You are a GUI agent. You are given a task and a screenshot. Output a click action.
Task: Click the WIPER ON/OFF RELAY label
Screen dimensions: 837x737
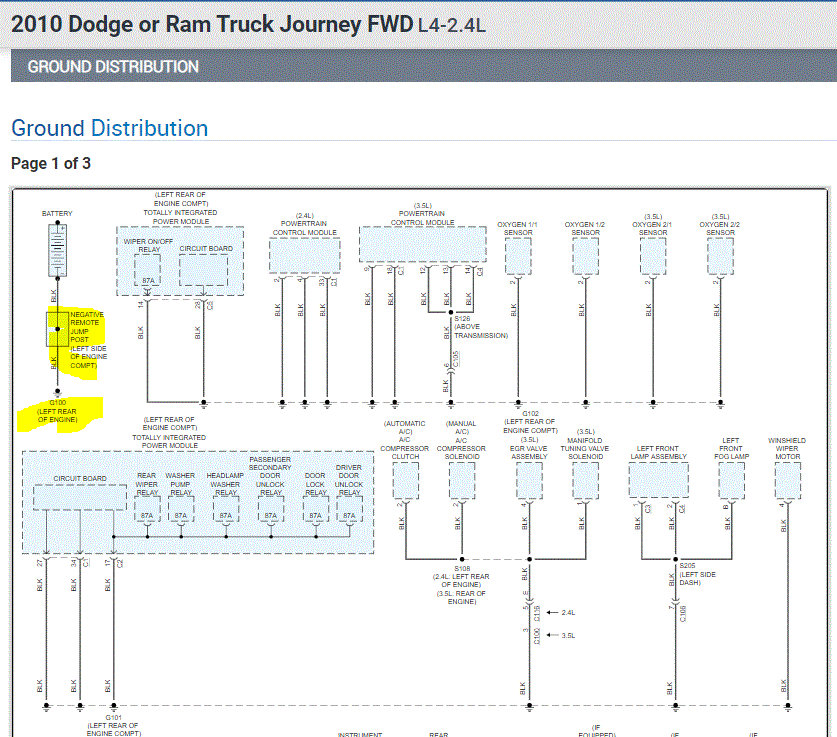click(148, 245)
